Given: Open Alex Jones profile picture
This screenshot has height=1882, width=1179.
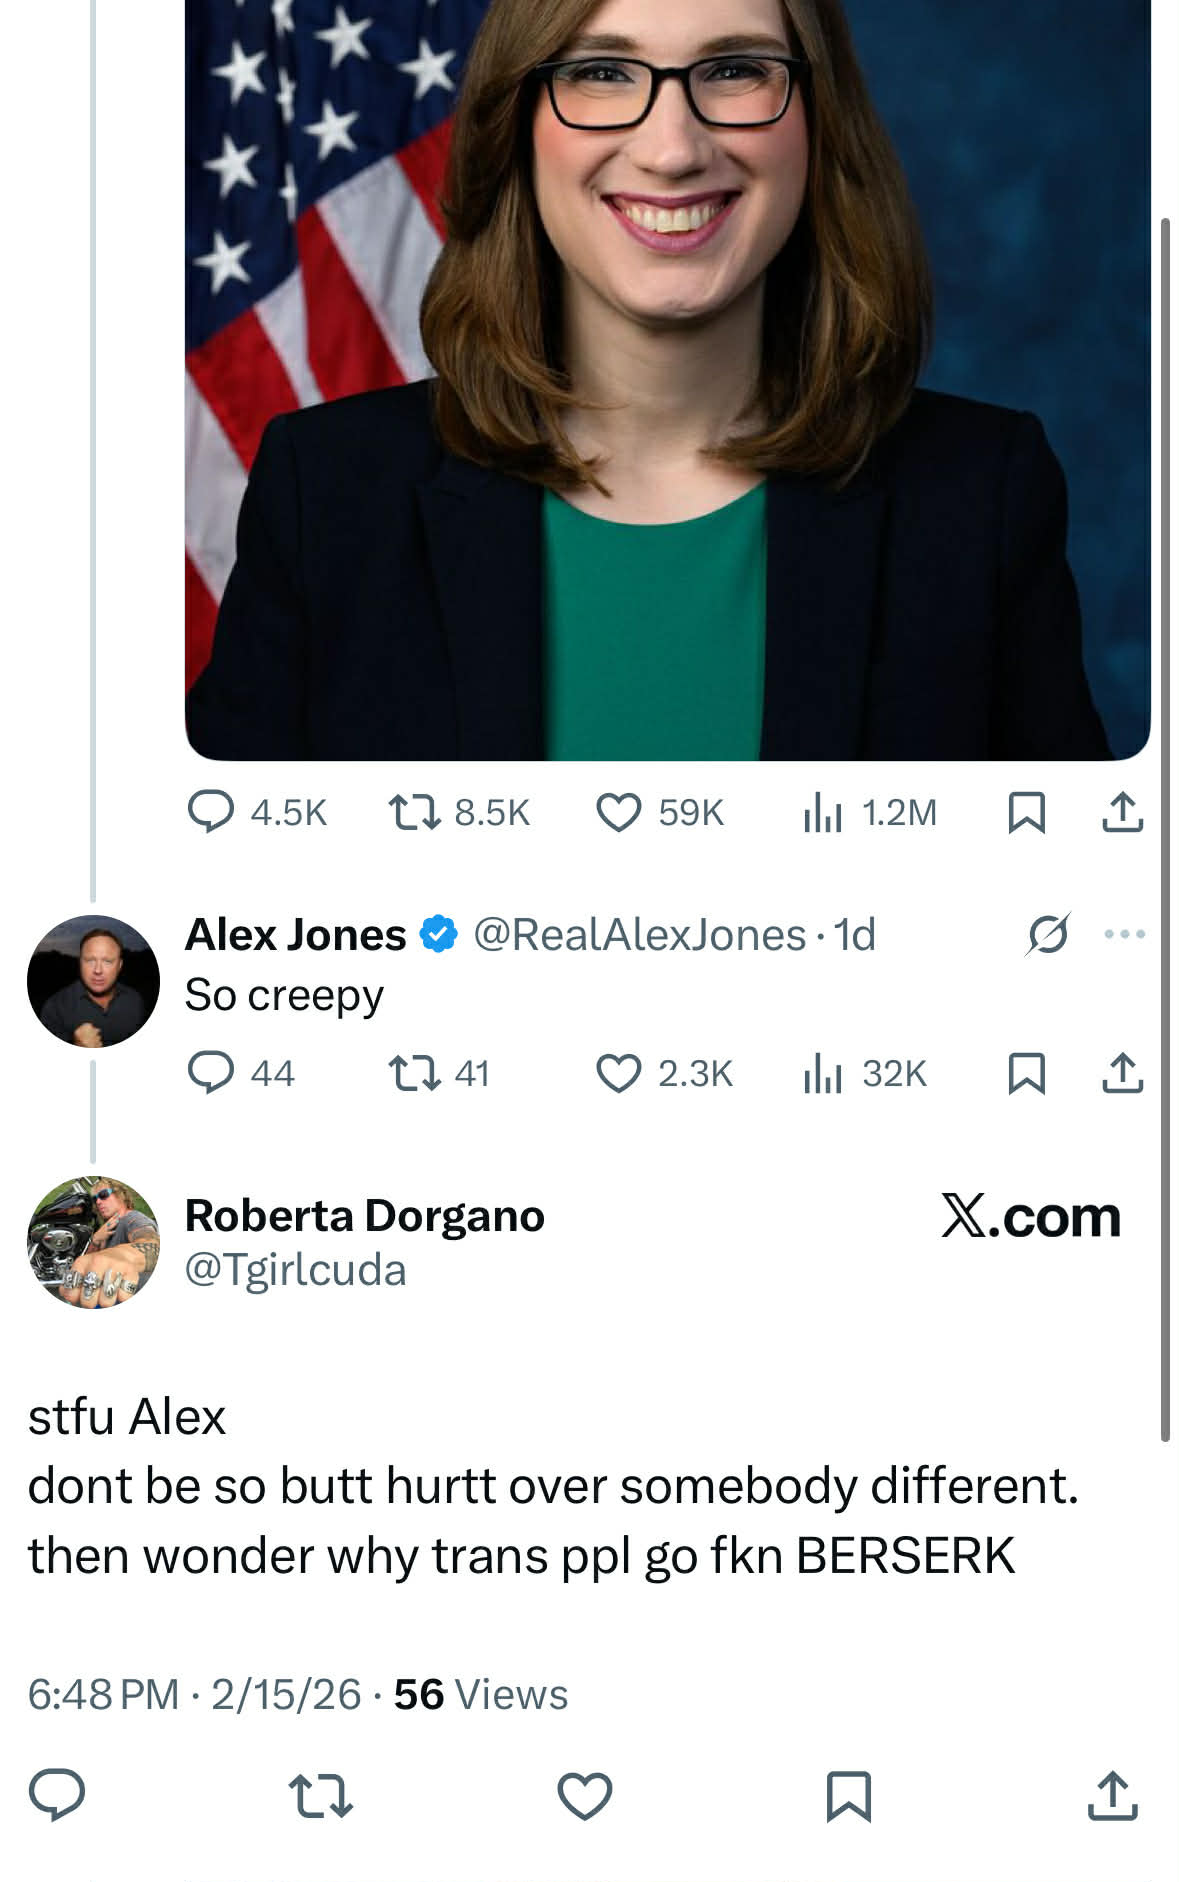Looking at the screenshot, I should 93,981.
